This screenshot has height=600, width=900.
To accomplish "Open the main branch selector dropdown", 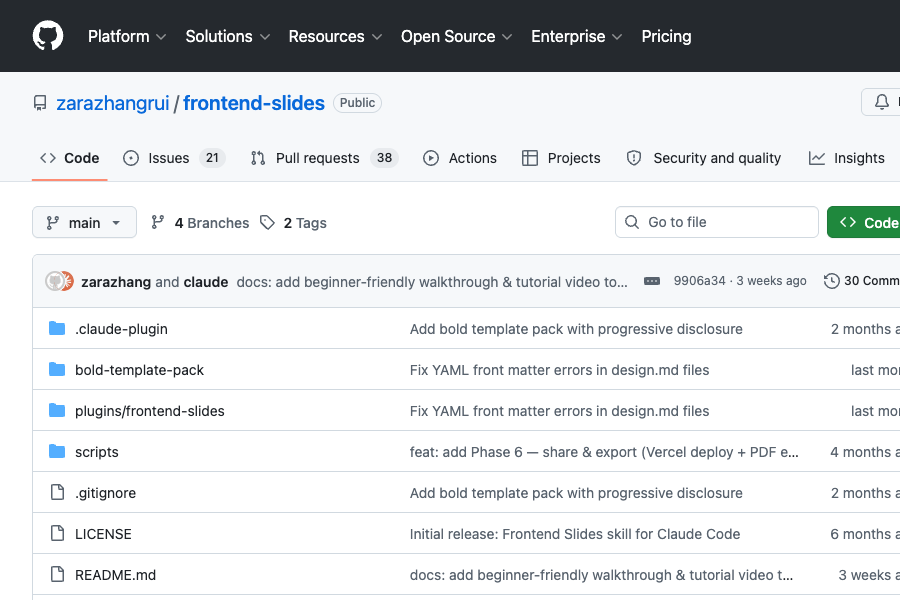I will point(84,222).
